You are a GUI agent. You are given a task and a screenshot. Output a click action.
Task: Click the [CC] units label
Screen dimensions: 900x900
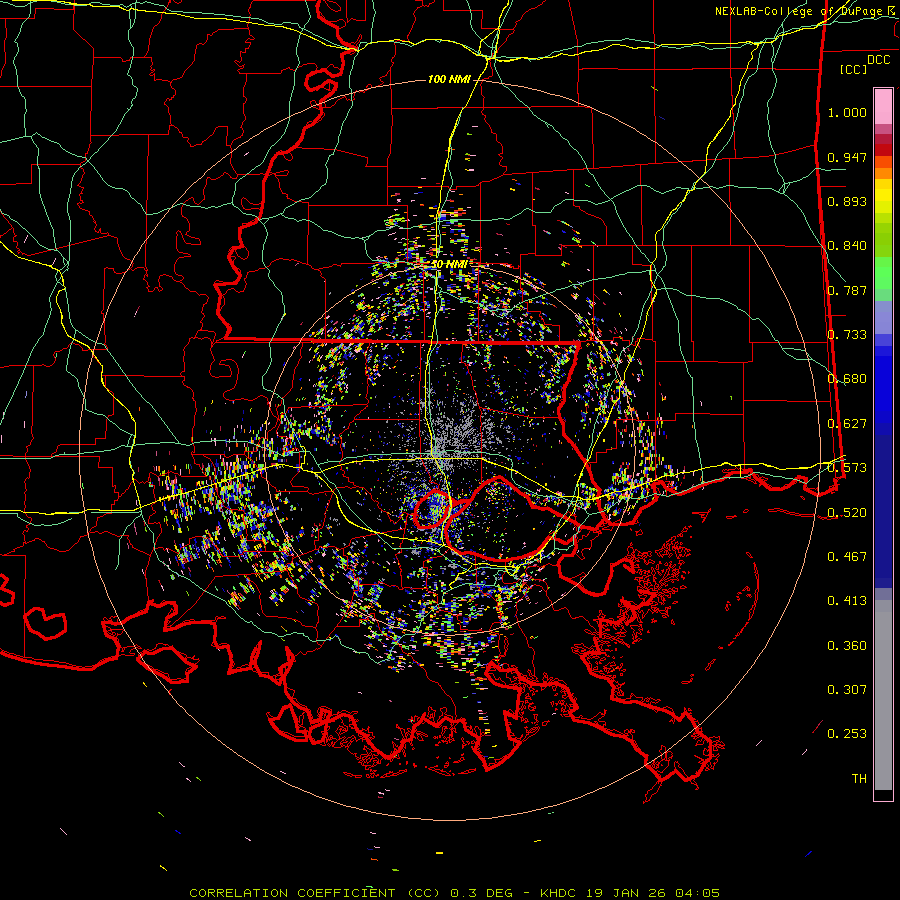tap(854, 69)
